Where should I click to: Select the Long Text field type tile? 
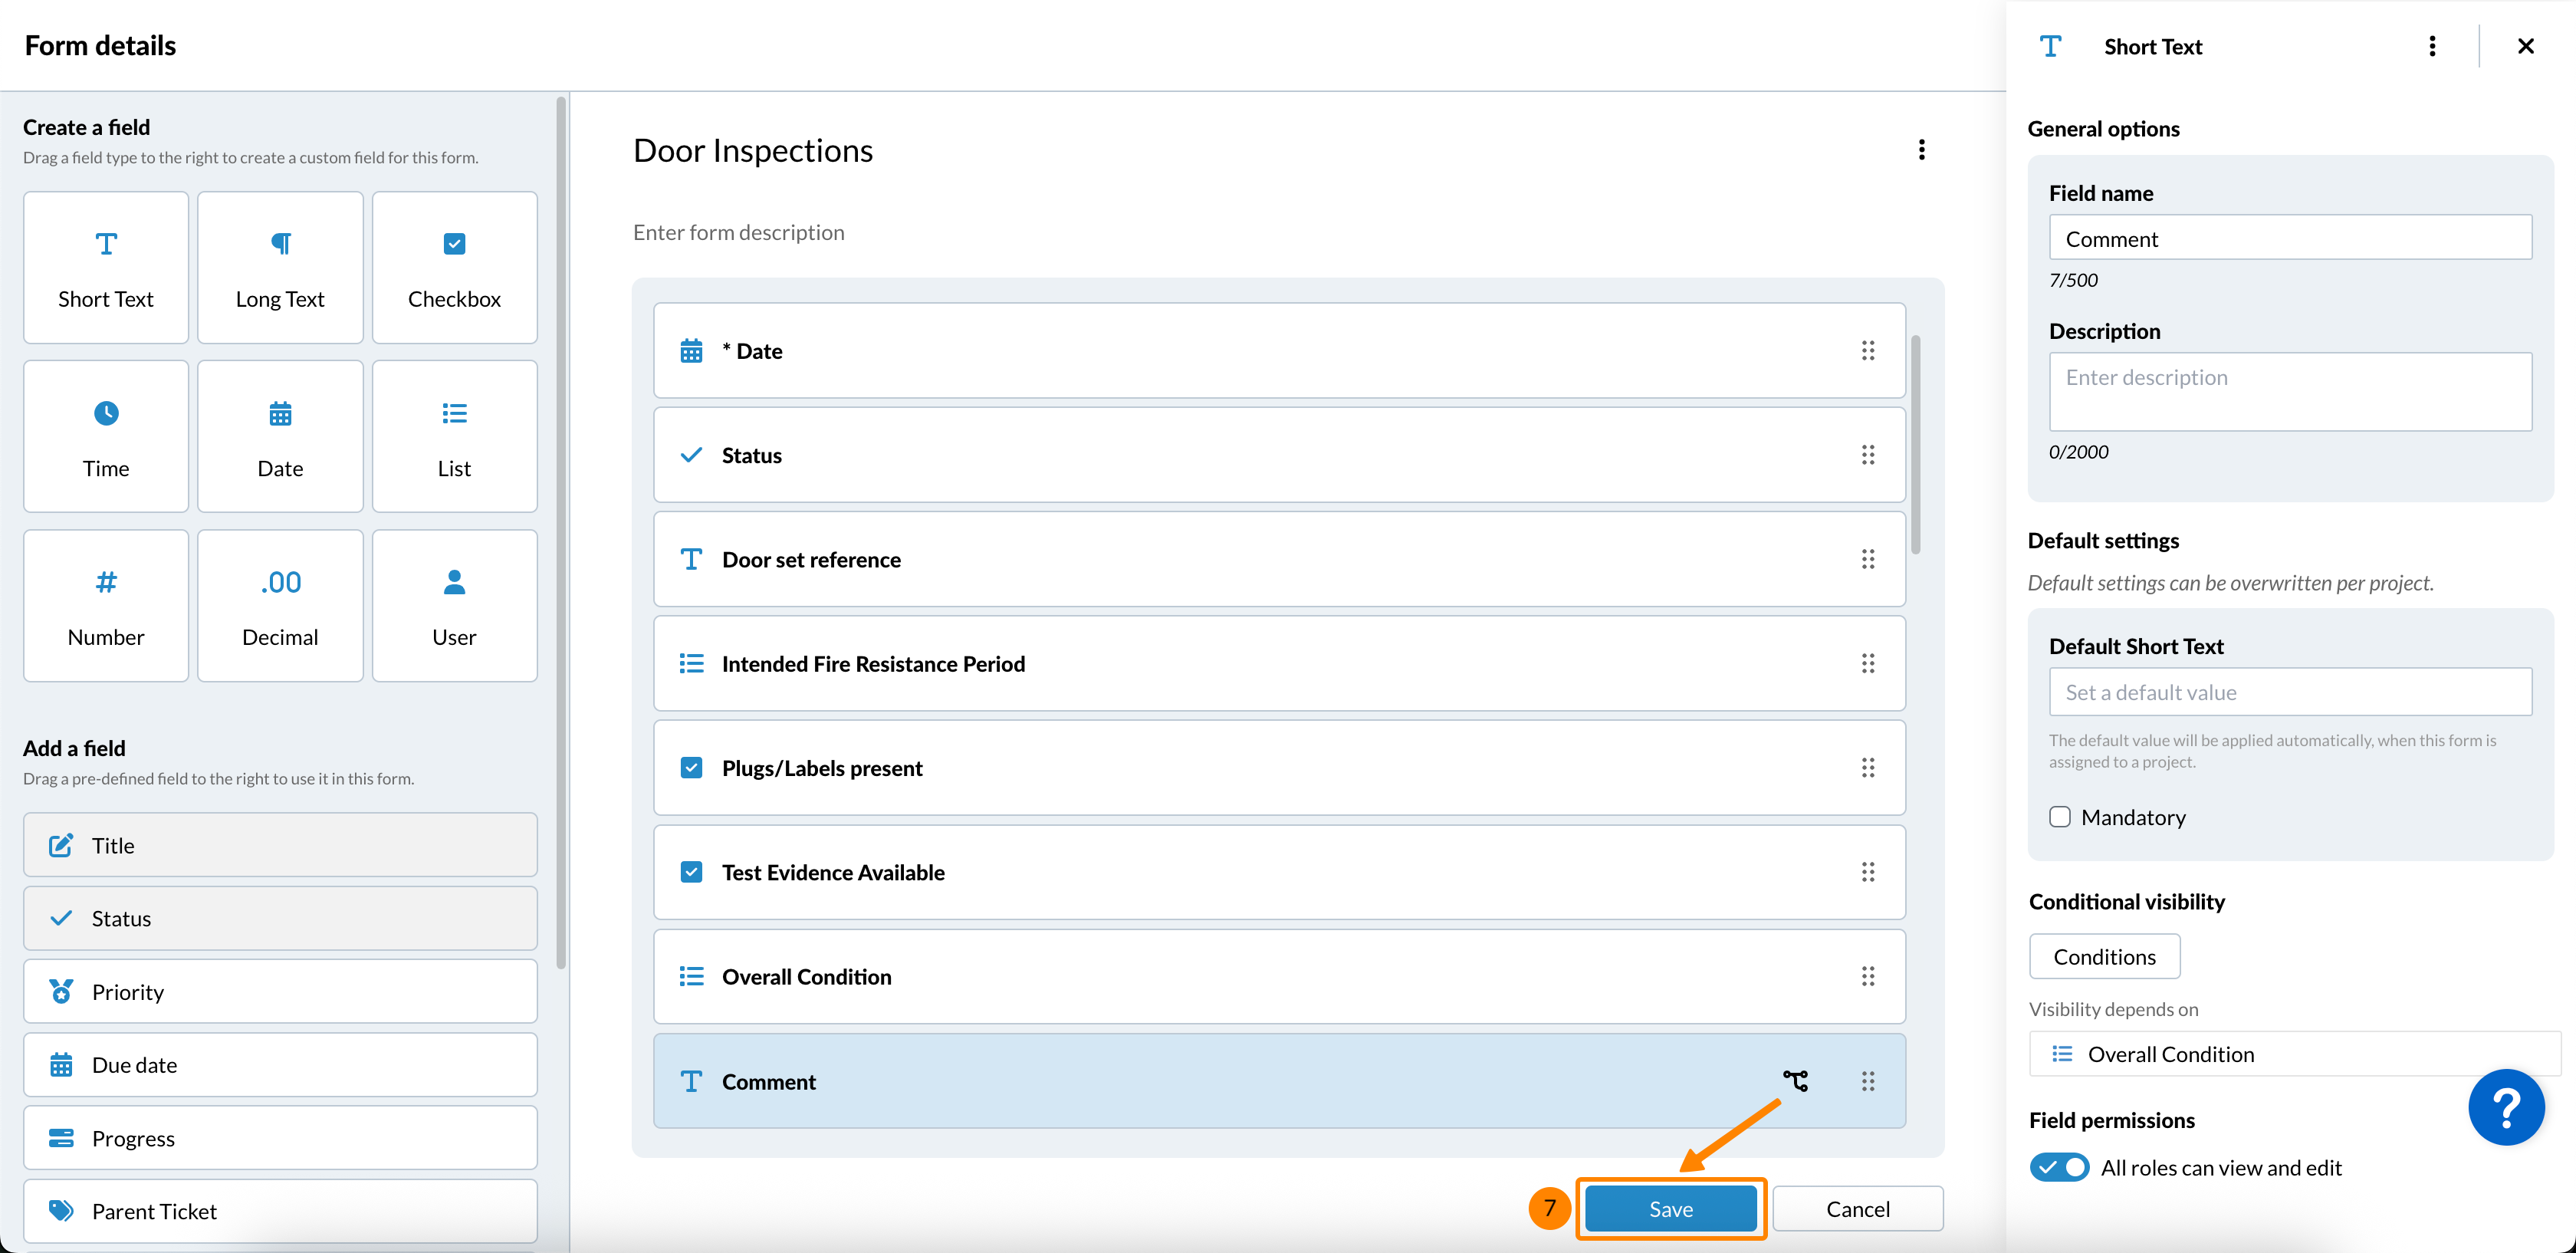pos(280,268)
